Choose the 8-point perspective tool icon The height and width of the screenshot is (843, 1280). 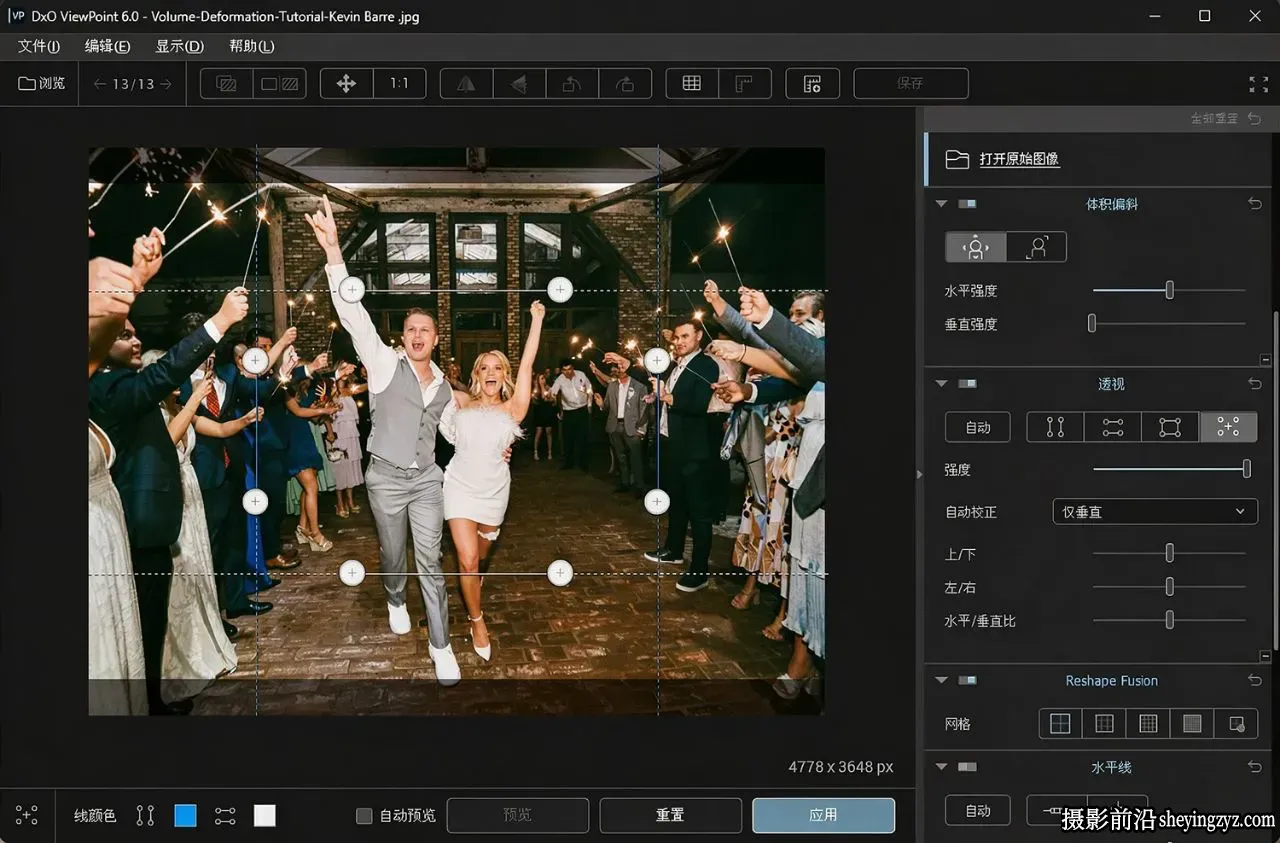tap(1228, 427)
